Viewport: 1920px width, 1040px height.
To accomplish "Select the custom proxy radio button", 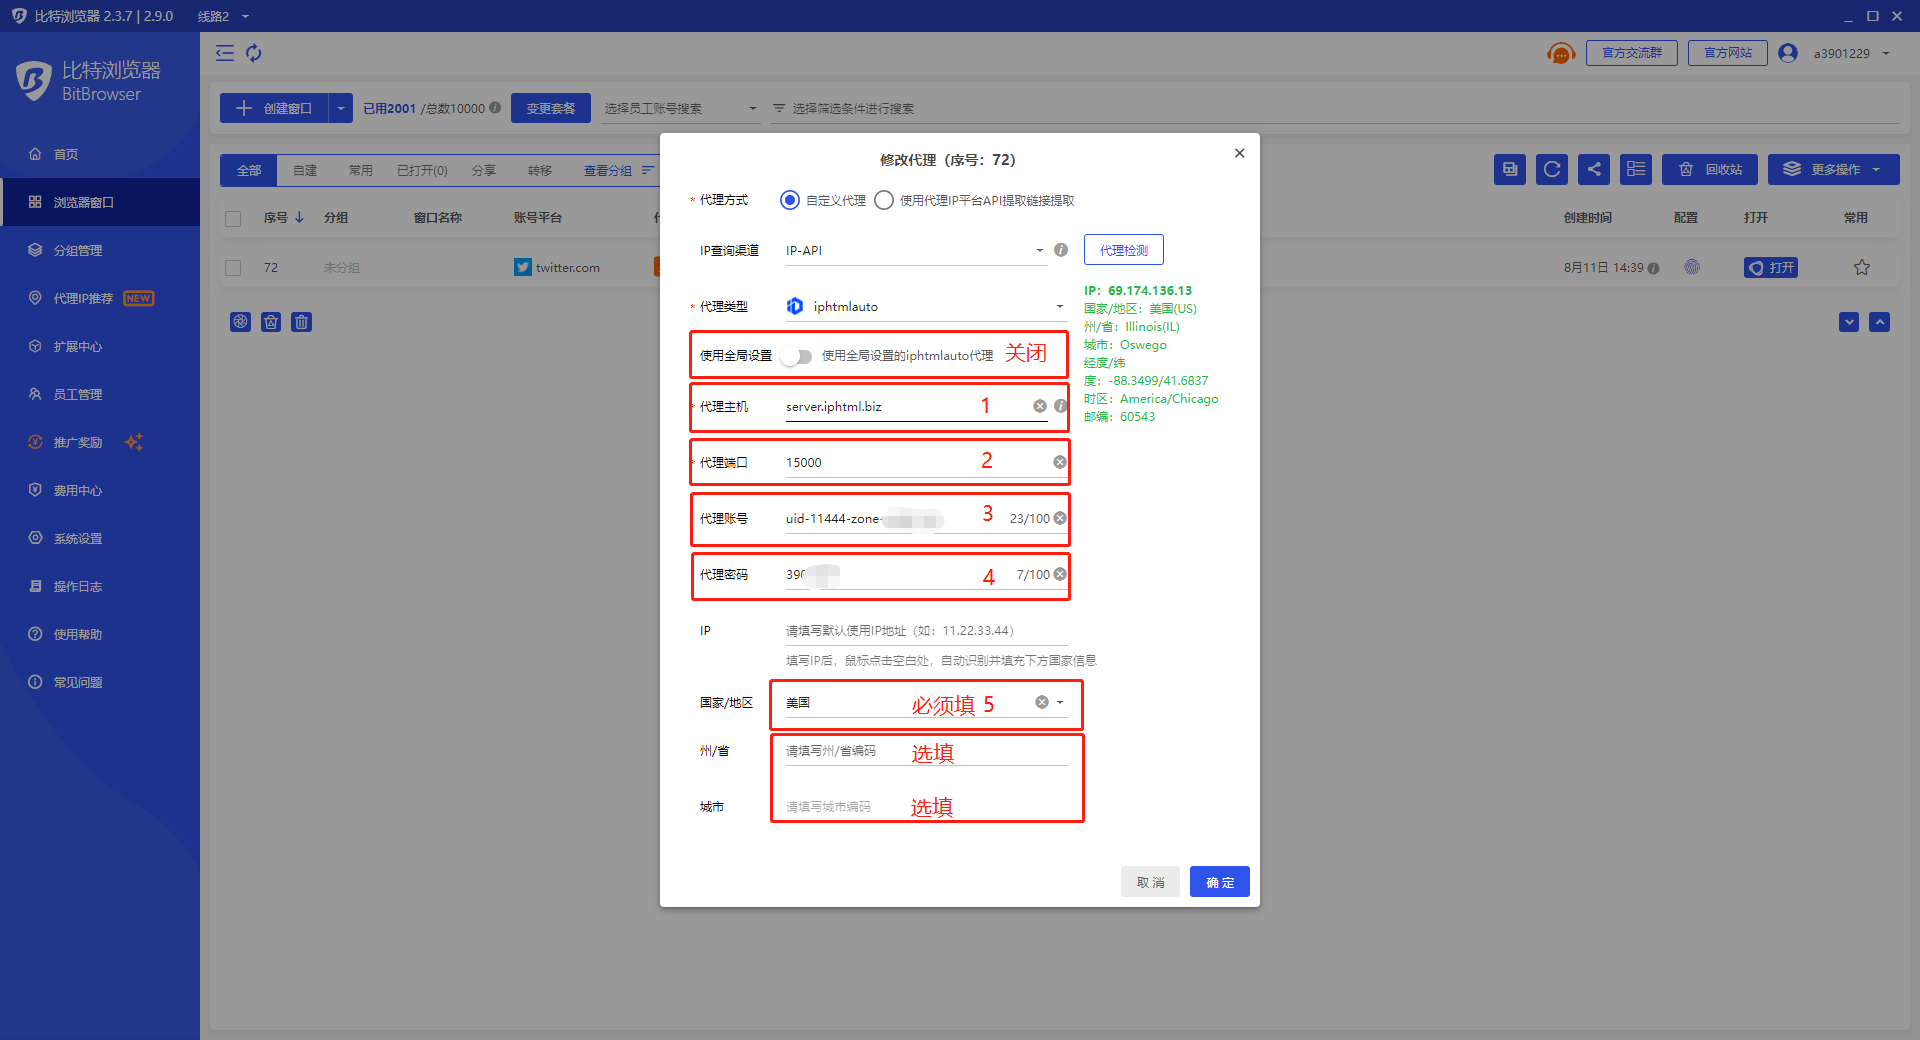I will 790,200.
